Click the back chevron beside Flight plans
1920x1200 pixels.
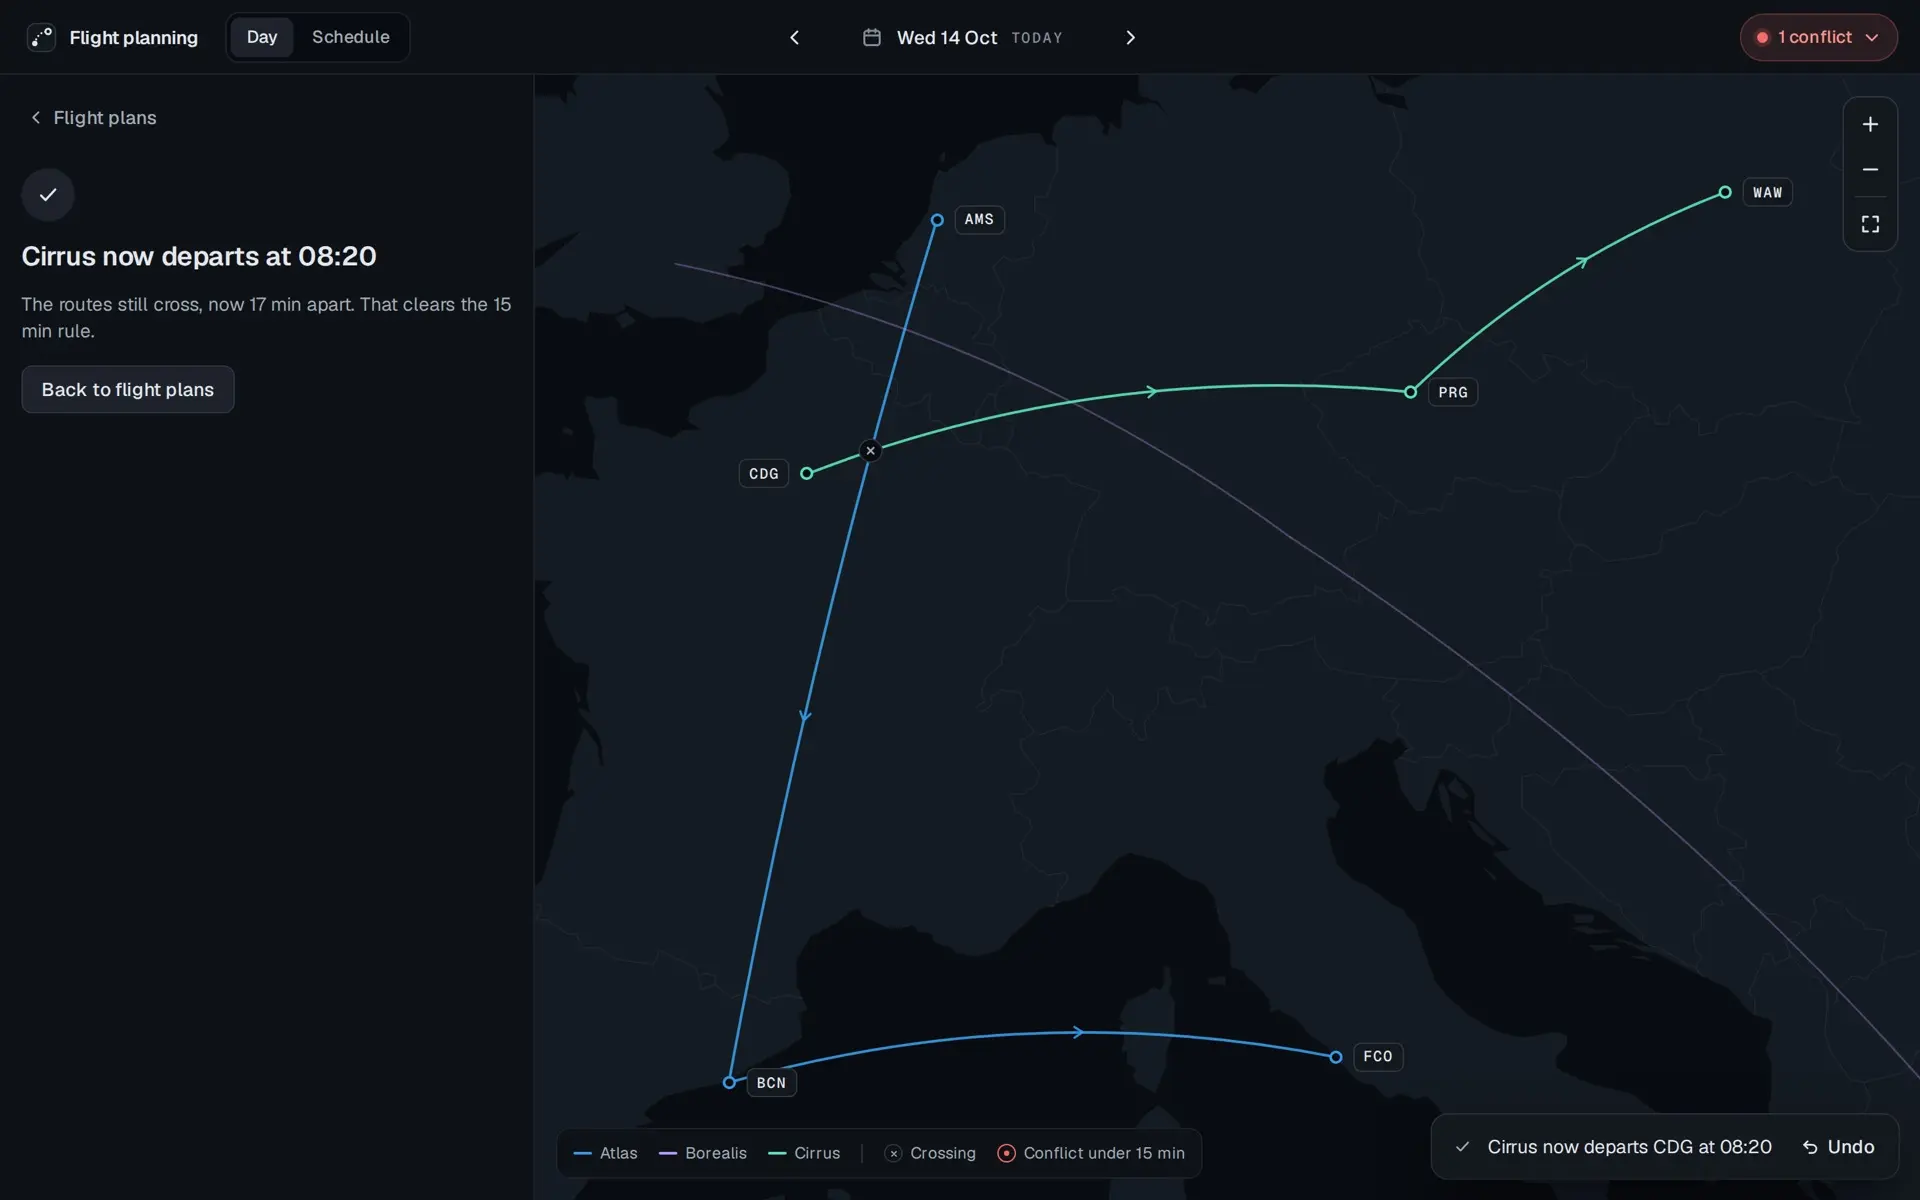click(36, 118)
